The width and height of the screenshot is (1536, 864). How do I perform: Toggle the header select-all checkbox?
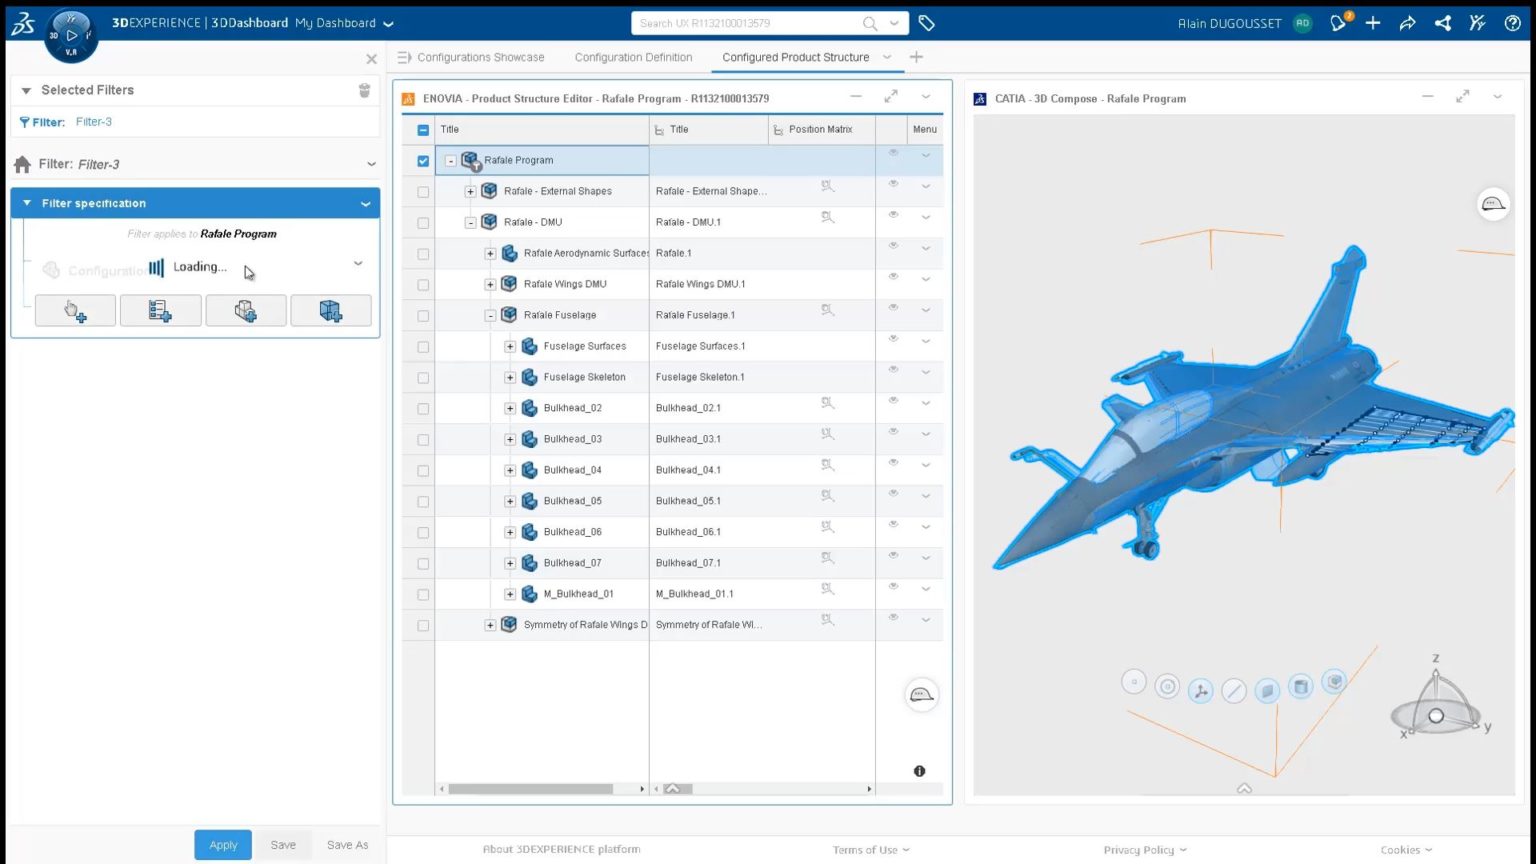tap(423, 130)
